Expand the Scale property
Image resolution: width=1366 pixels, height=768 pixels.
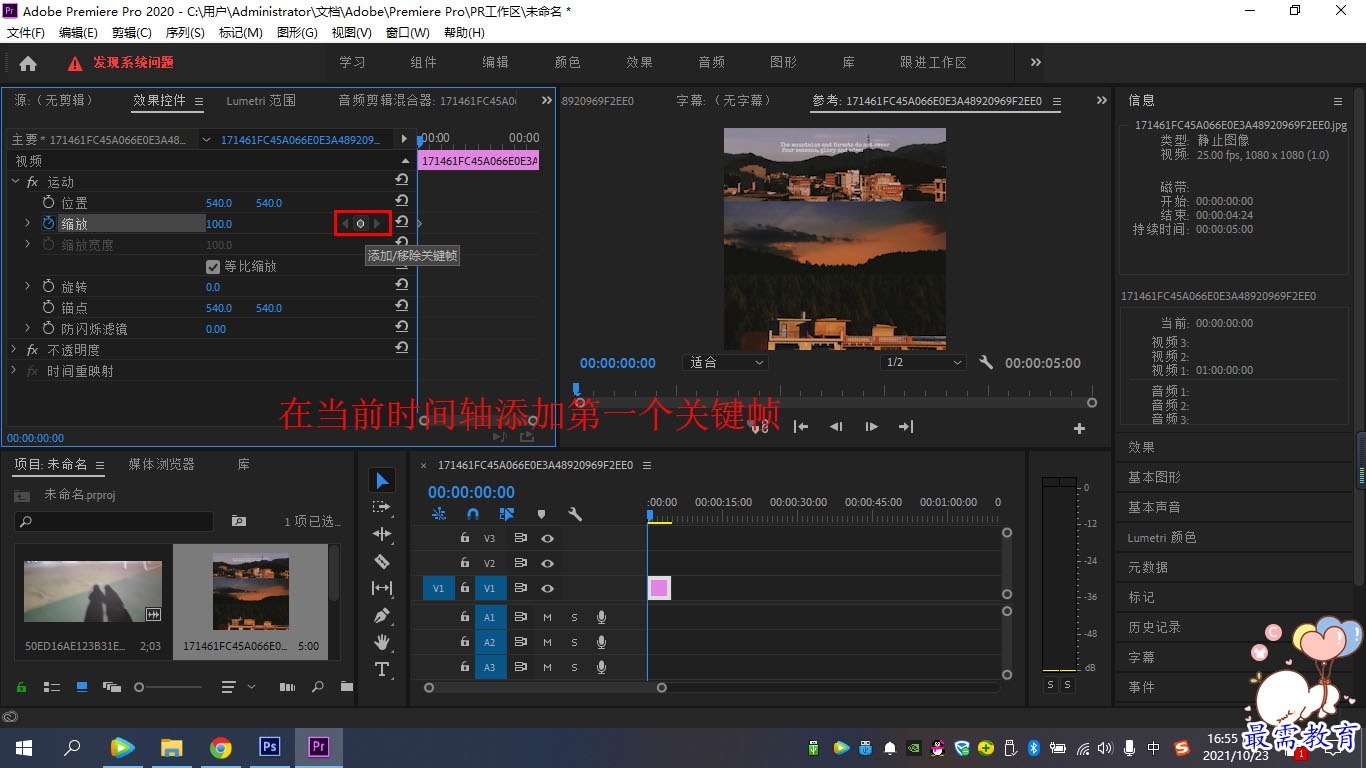(27, 223)
